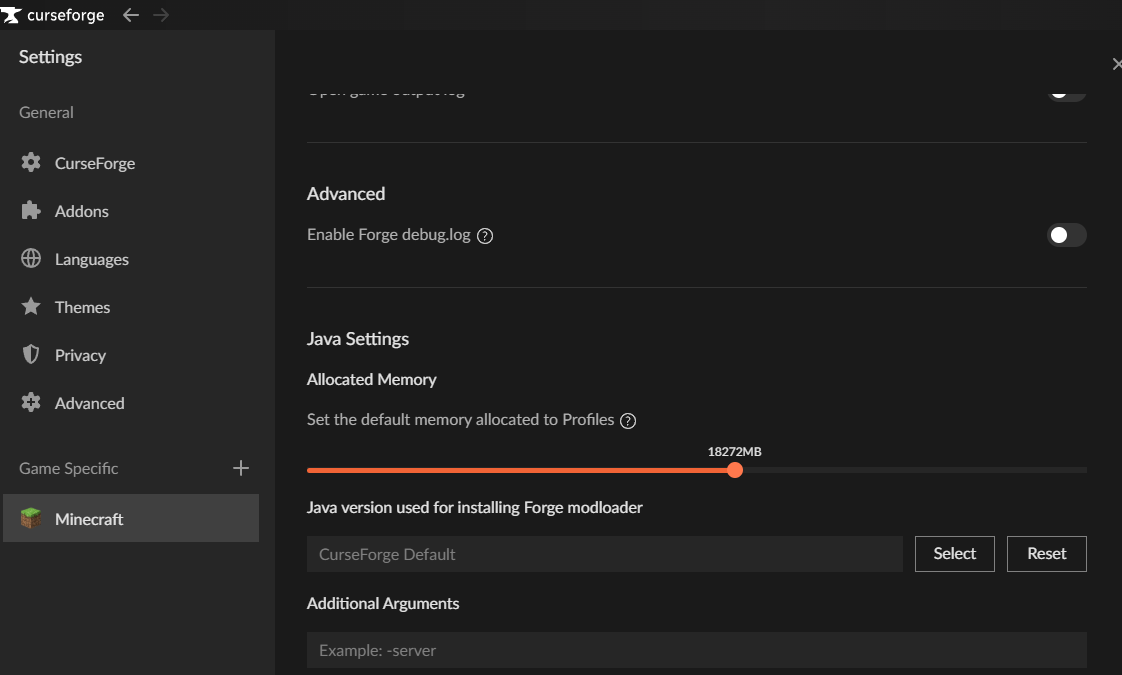The height and width of the screenshot is (675, 1122).
Task: Toggle Enable Forge debug.log switch
Action: [1067, 235]
